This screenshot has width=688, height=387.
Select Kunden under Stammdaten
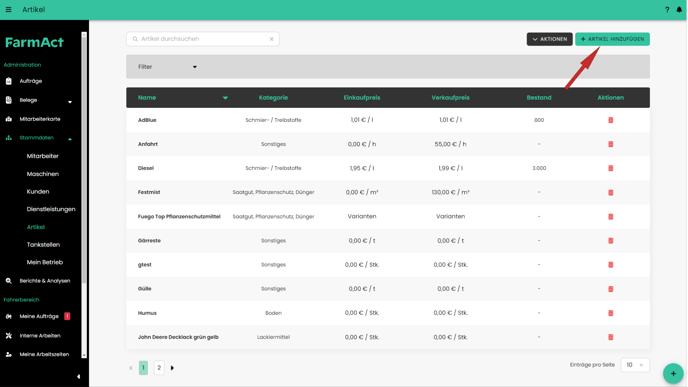tap(38, 192)
